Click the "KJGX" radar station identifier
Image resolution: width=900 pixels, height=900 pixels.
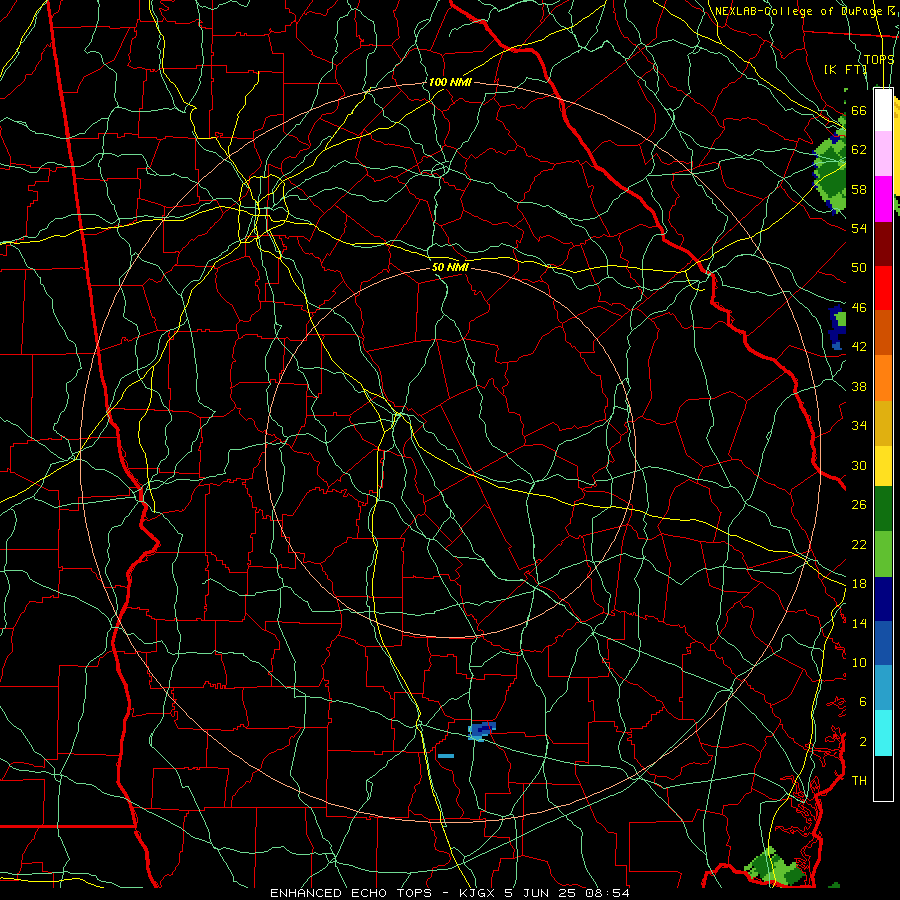478,893
